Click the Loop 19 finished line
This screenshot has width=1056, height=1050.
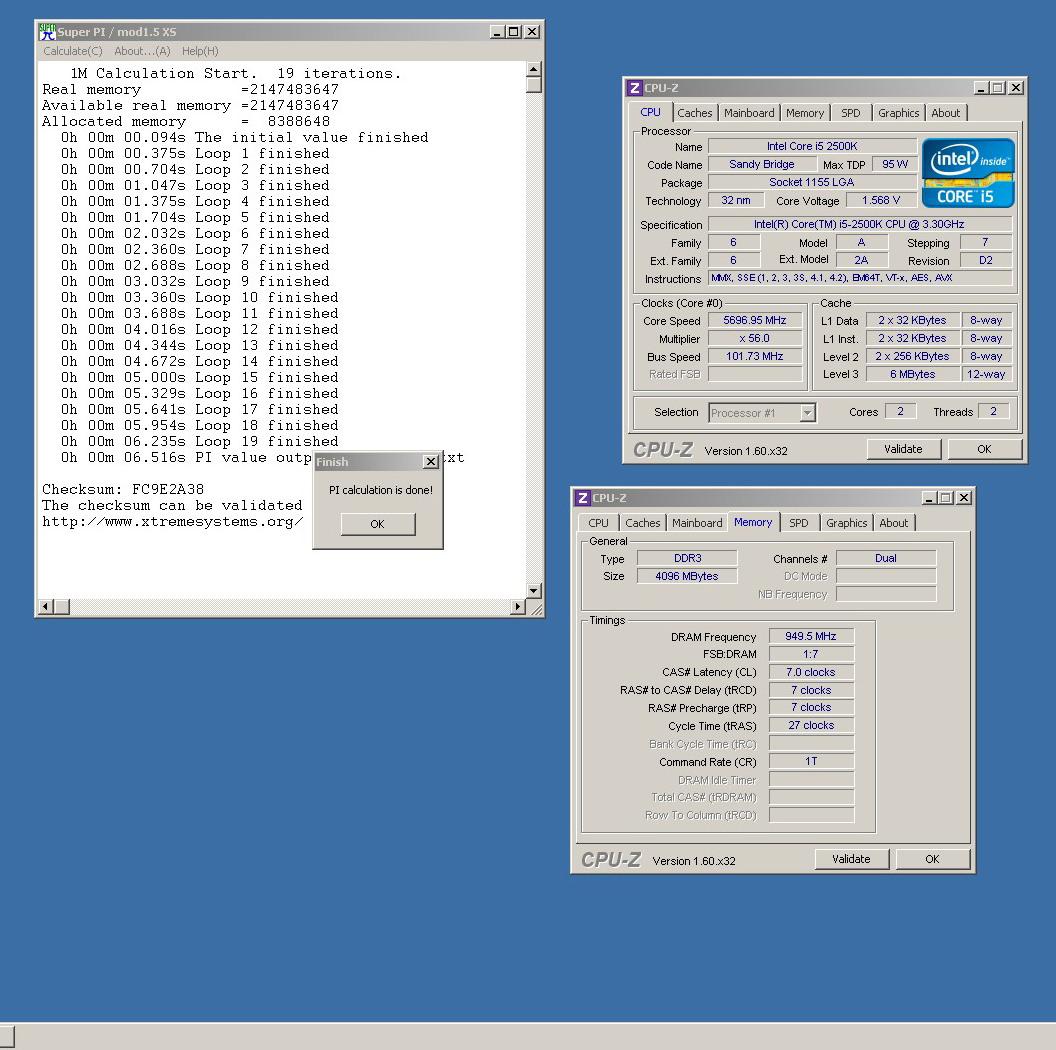click(199, 442)
